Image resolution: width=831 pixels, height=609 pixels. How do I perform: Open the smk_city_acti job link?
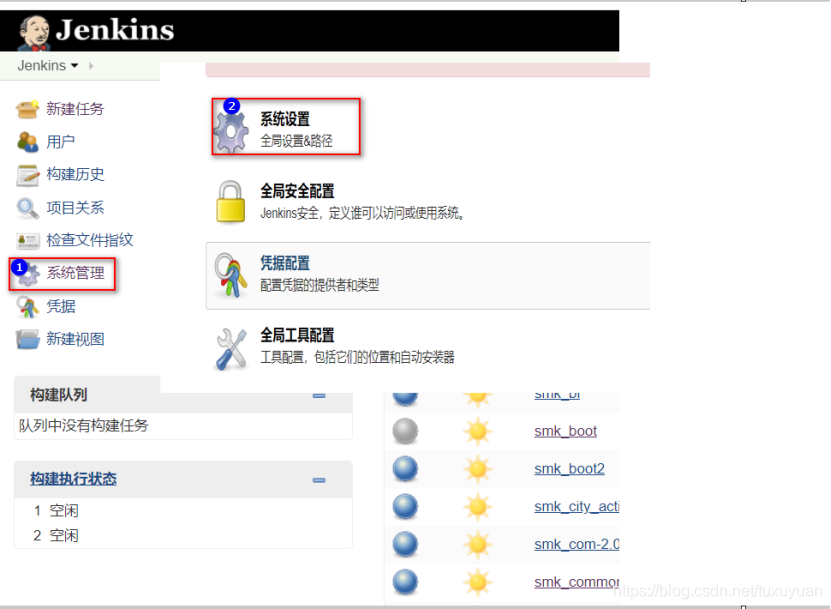pyautogui.click(x=577, y=507)
